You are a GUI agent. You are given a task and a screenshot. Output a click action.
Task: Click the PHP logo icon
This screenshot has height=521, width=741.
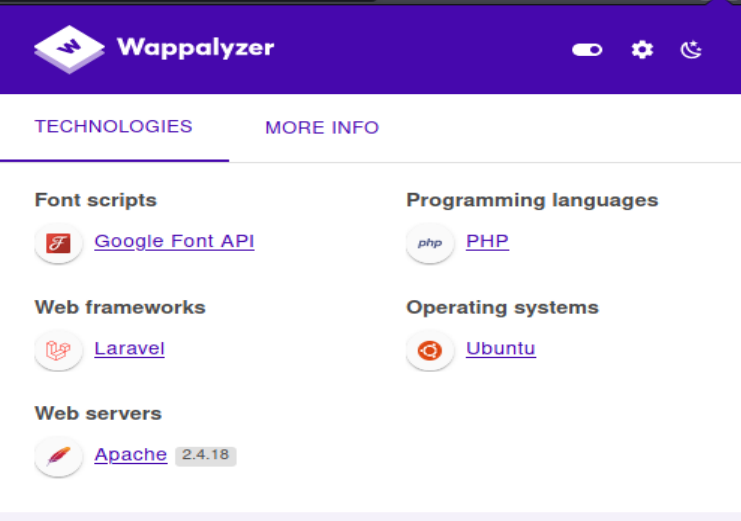pyautogui.click(x=430, y=243)
